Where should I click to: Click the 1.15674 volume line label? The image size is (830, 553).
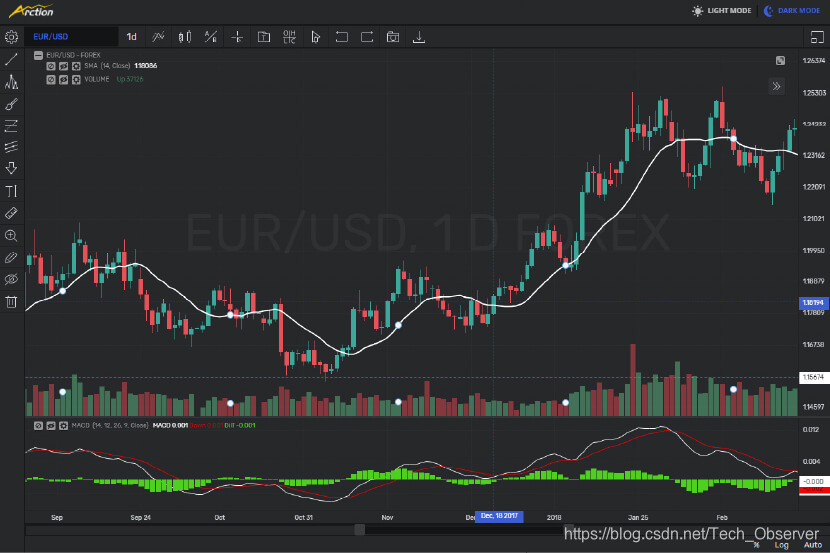click(x=813, y=377)
